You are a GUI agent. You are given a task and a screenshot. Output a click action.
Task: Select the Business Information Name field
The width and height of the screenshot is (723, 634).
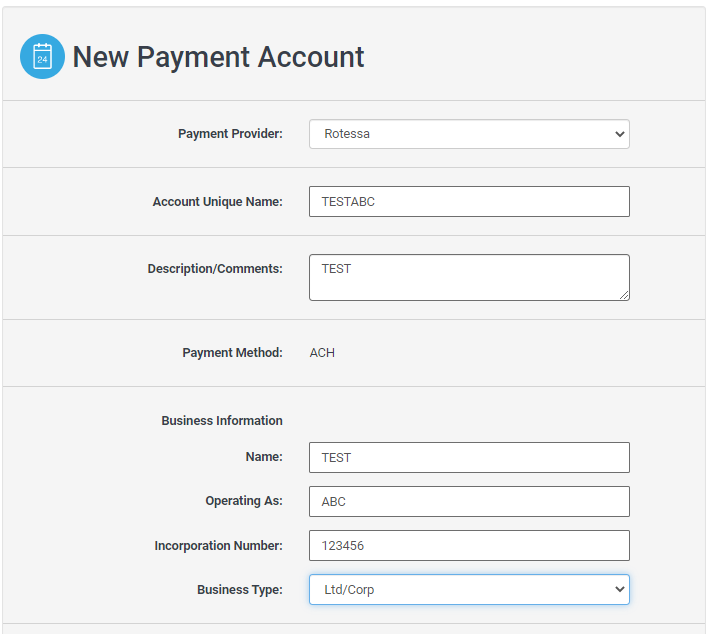click(469, 457)
